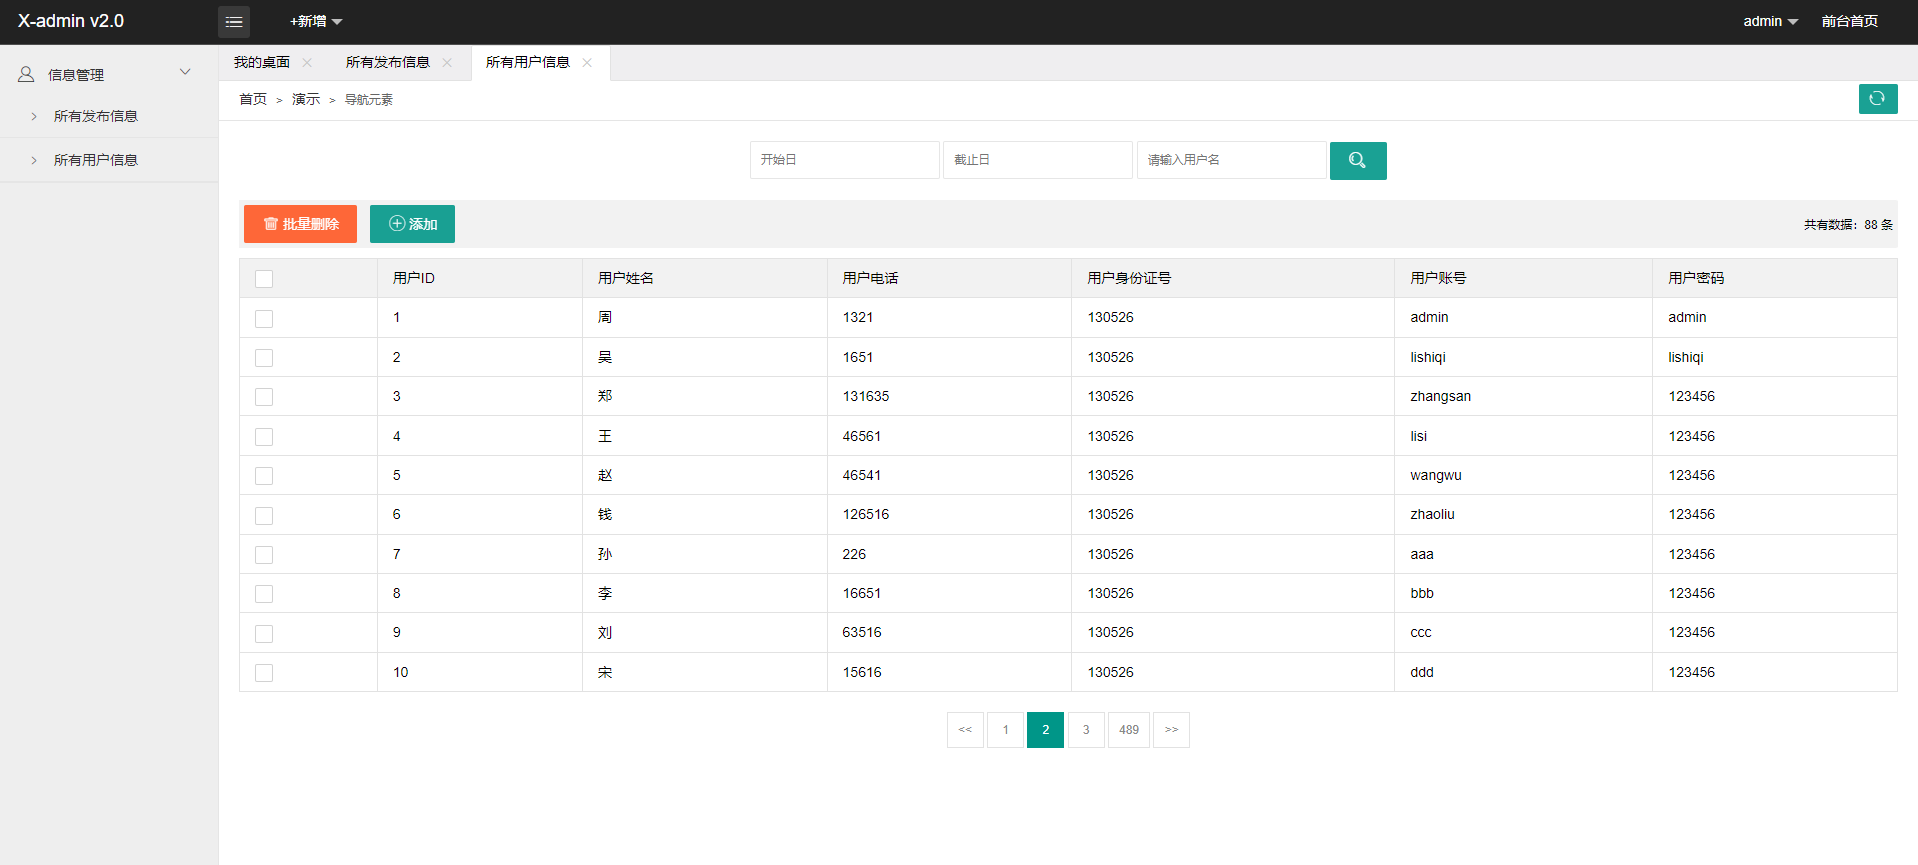The width and height of the screenshot is (1918, 865).
Task: Check the checkbox for user ID 2
Action: click(264, 358)
